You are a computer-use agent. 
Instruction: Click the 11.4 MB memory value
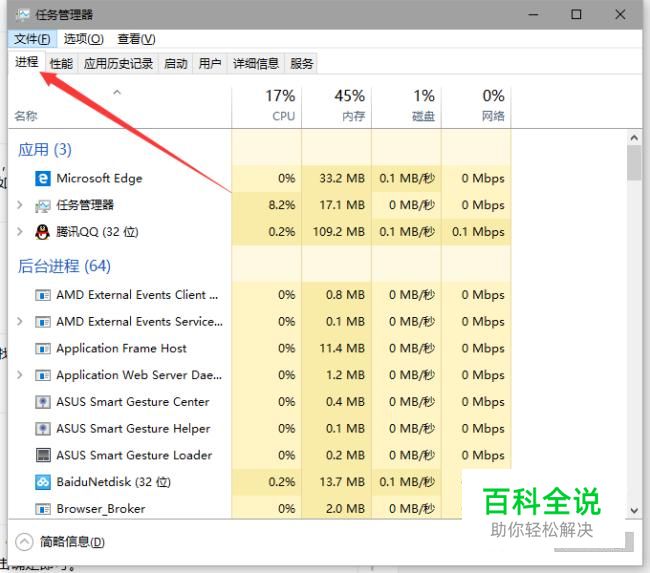[x=342, y=349]
